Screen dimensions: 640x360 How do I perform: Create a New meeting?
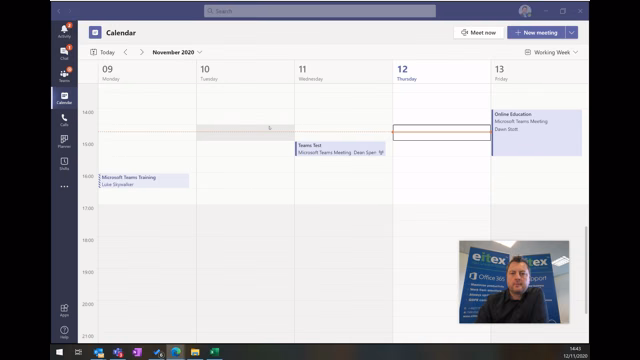point(536,33)
